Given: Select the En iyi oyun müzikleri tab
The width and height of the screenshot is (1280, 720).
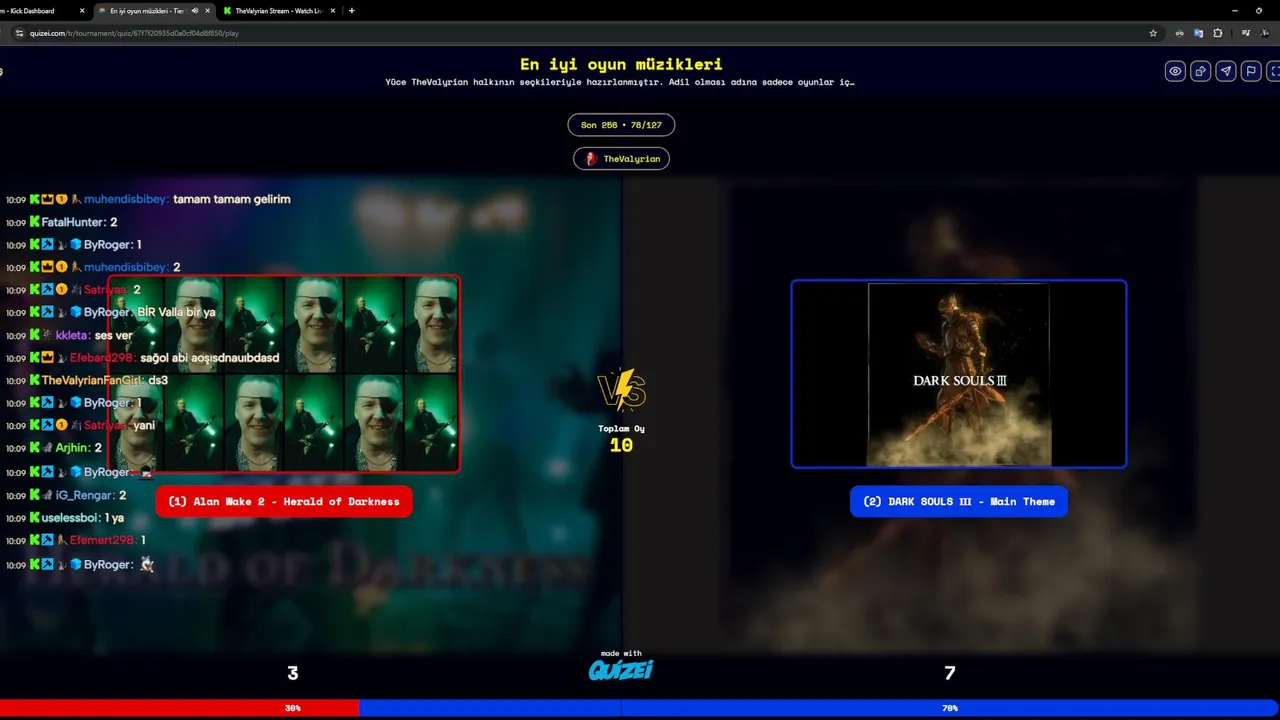Looking at the screenshot, I should tap(155, 11).
